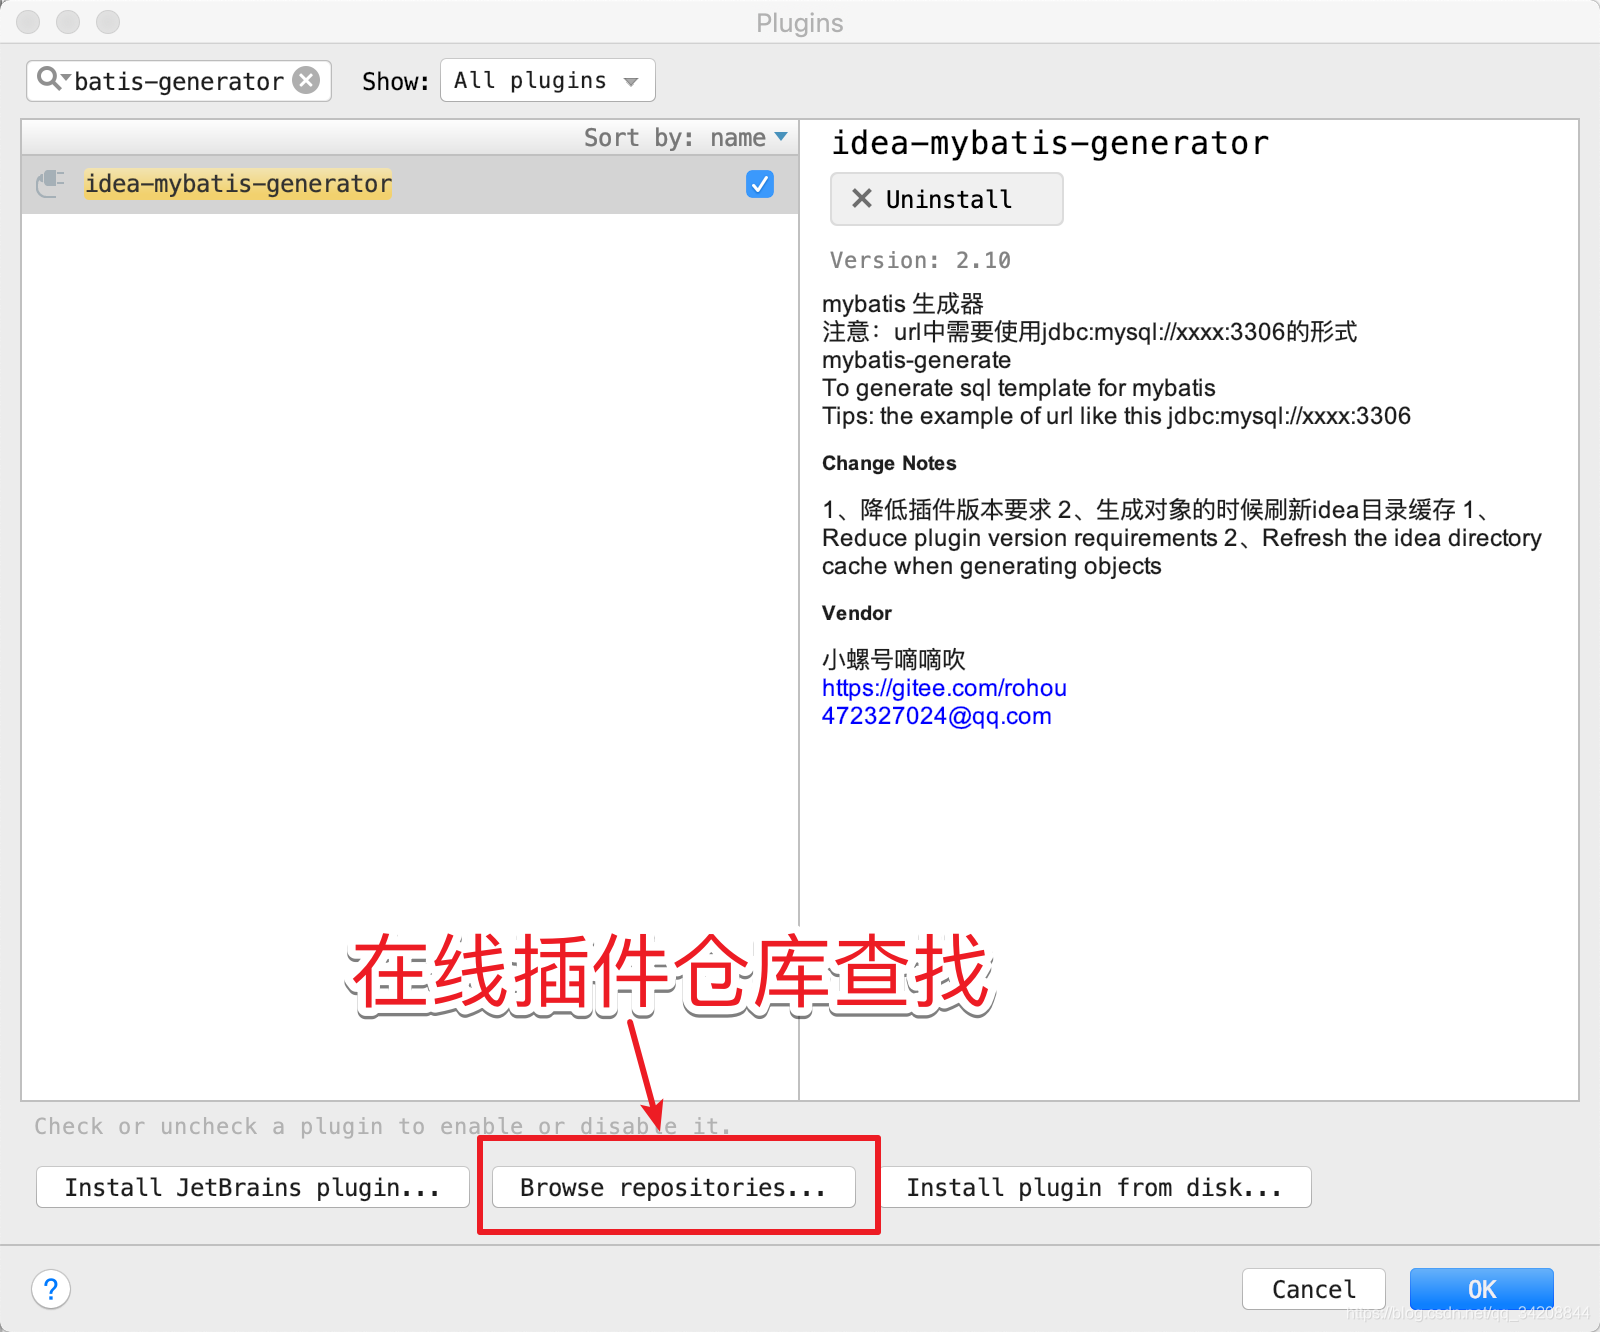Click Browse repositories button
This screenshot has height=1332, width=1600.
point(674,1187)
